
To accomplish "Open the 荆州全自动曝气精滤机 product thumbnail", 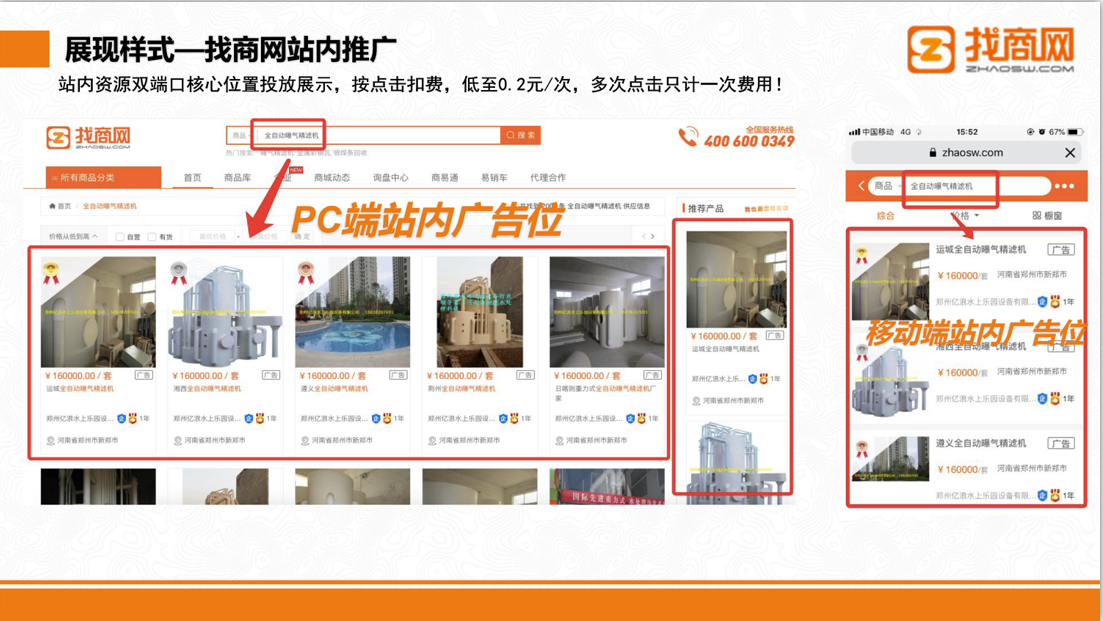I will pyautogui.click(x=480, y=312).
